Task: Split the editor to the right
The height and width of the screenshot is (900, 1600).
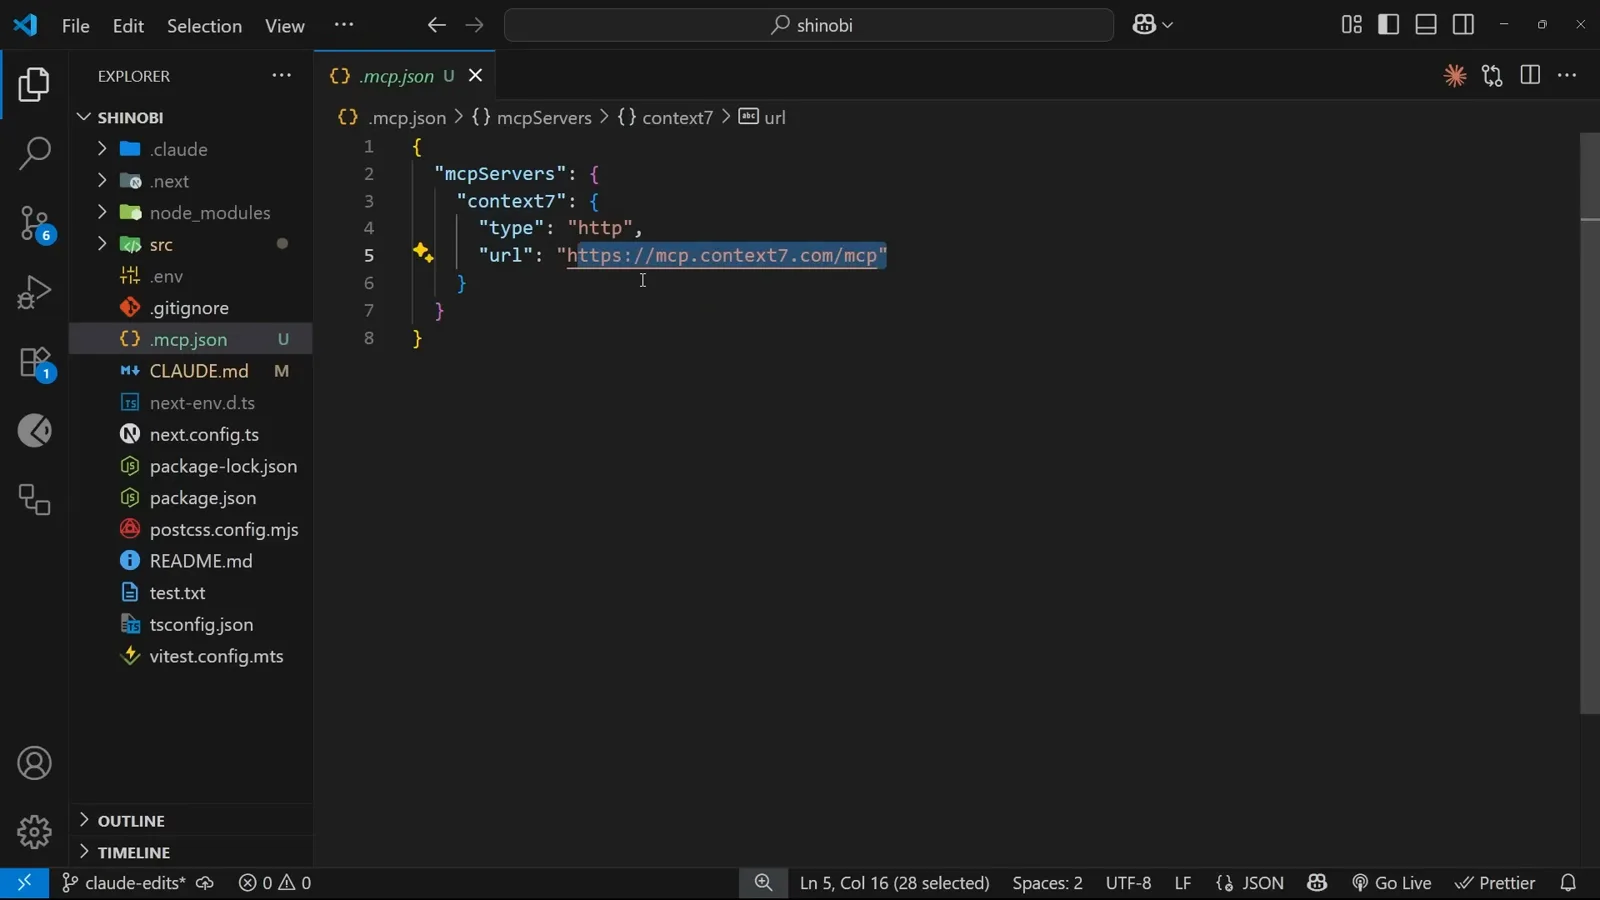Action: click(x=1530, y=76)
